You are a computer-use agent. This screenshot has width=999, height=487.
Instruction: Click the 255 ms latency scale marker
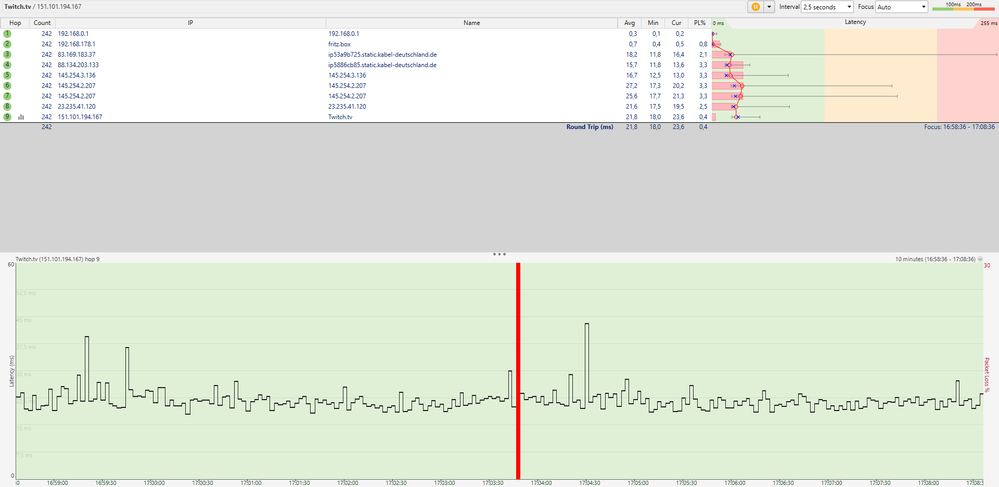click(989, 24)
